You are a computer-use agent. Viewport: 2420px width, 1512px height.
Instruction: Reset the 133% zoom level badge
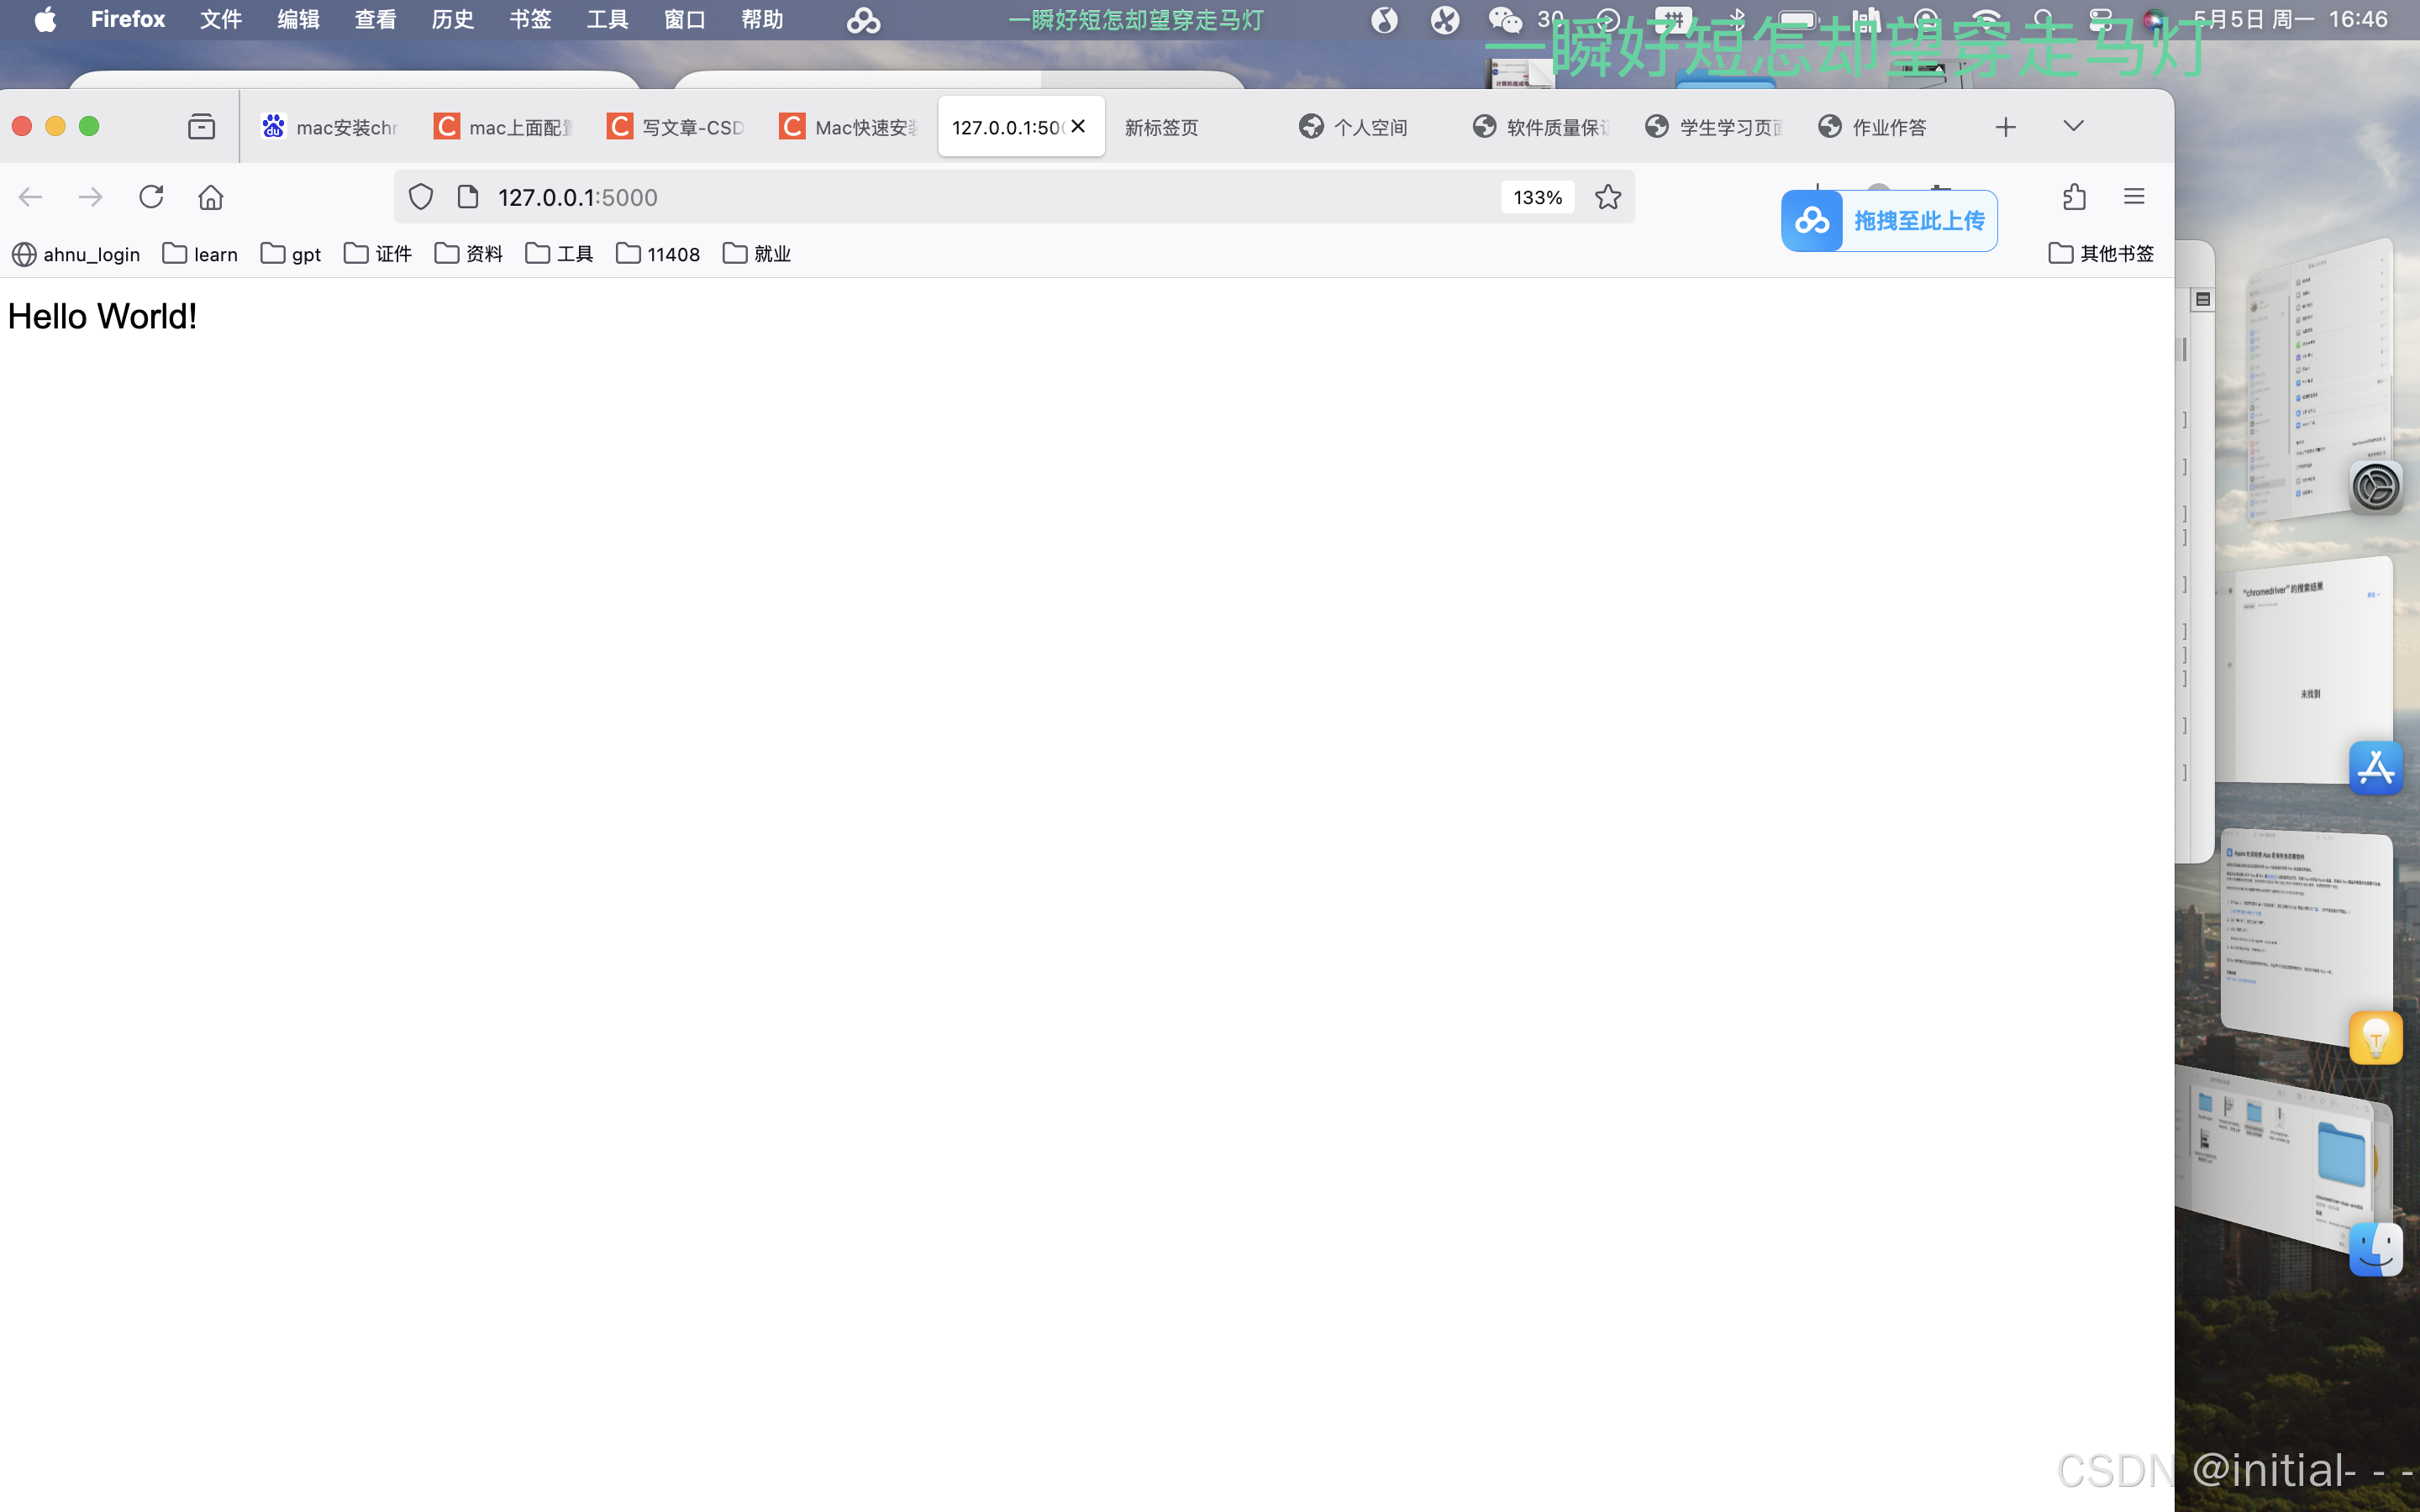[x=1537, y=197]
